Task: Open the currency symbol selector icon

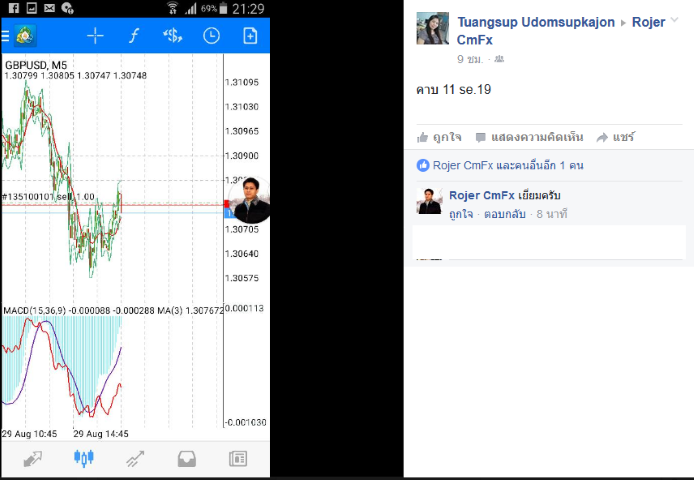Action: tap(173, 36)
